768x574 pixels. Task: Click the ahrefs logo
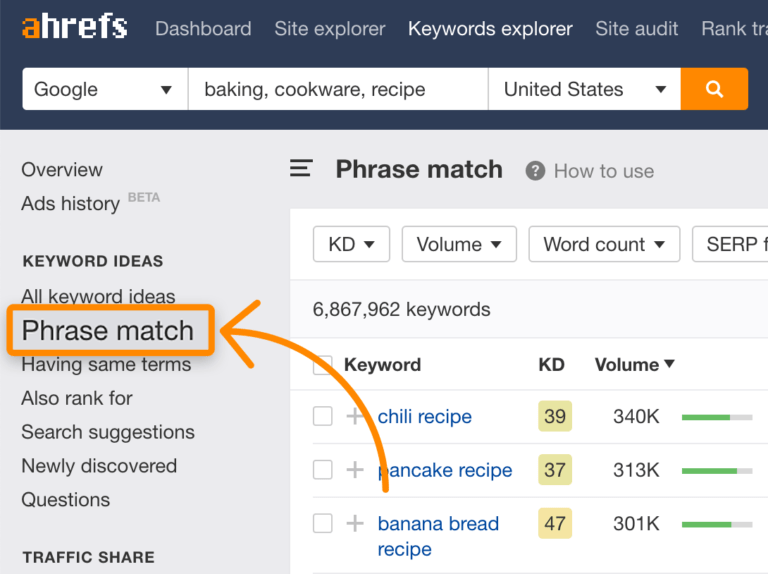(75, 27)
